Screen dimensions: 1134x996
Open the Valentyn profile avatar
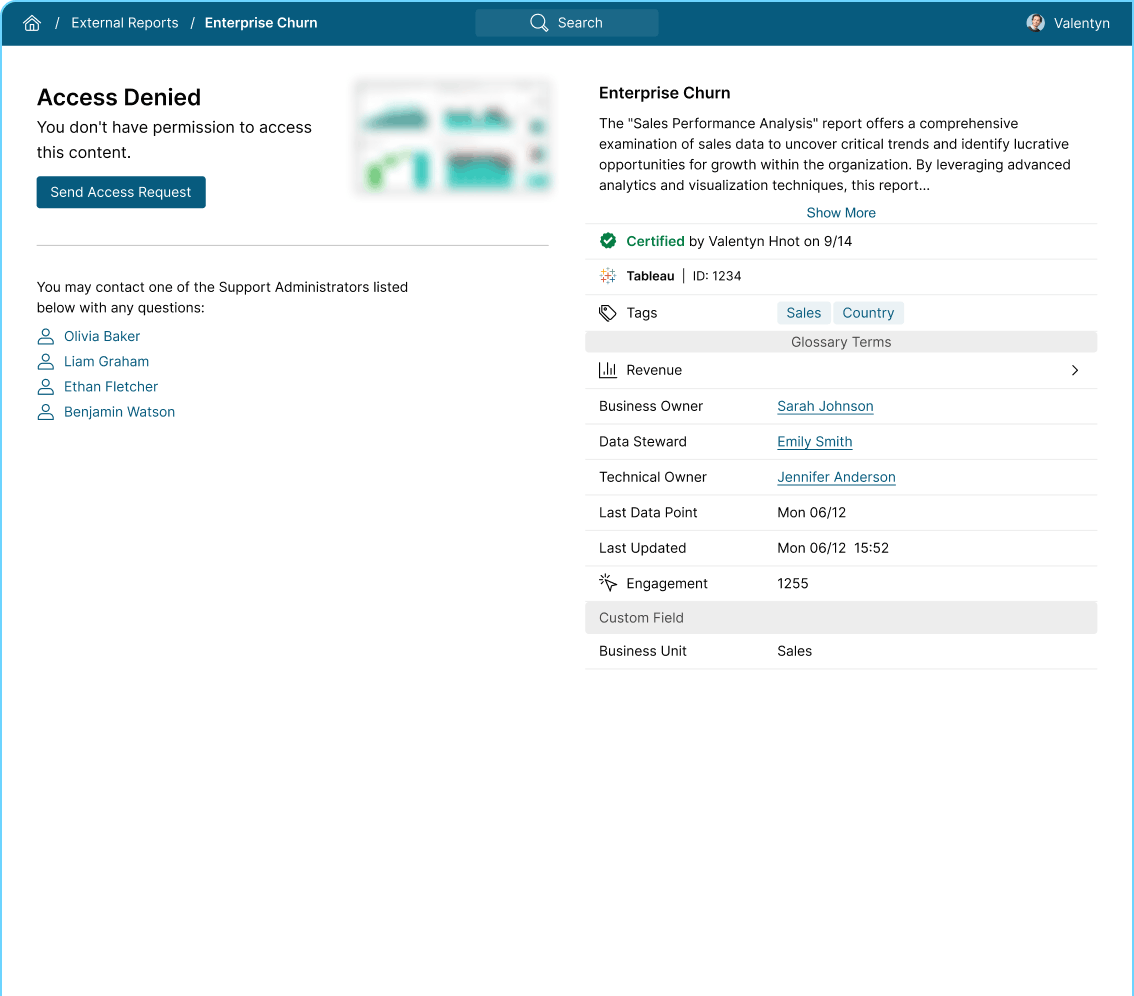click(1035, 22)
